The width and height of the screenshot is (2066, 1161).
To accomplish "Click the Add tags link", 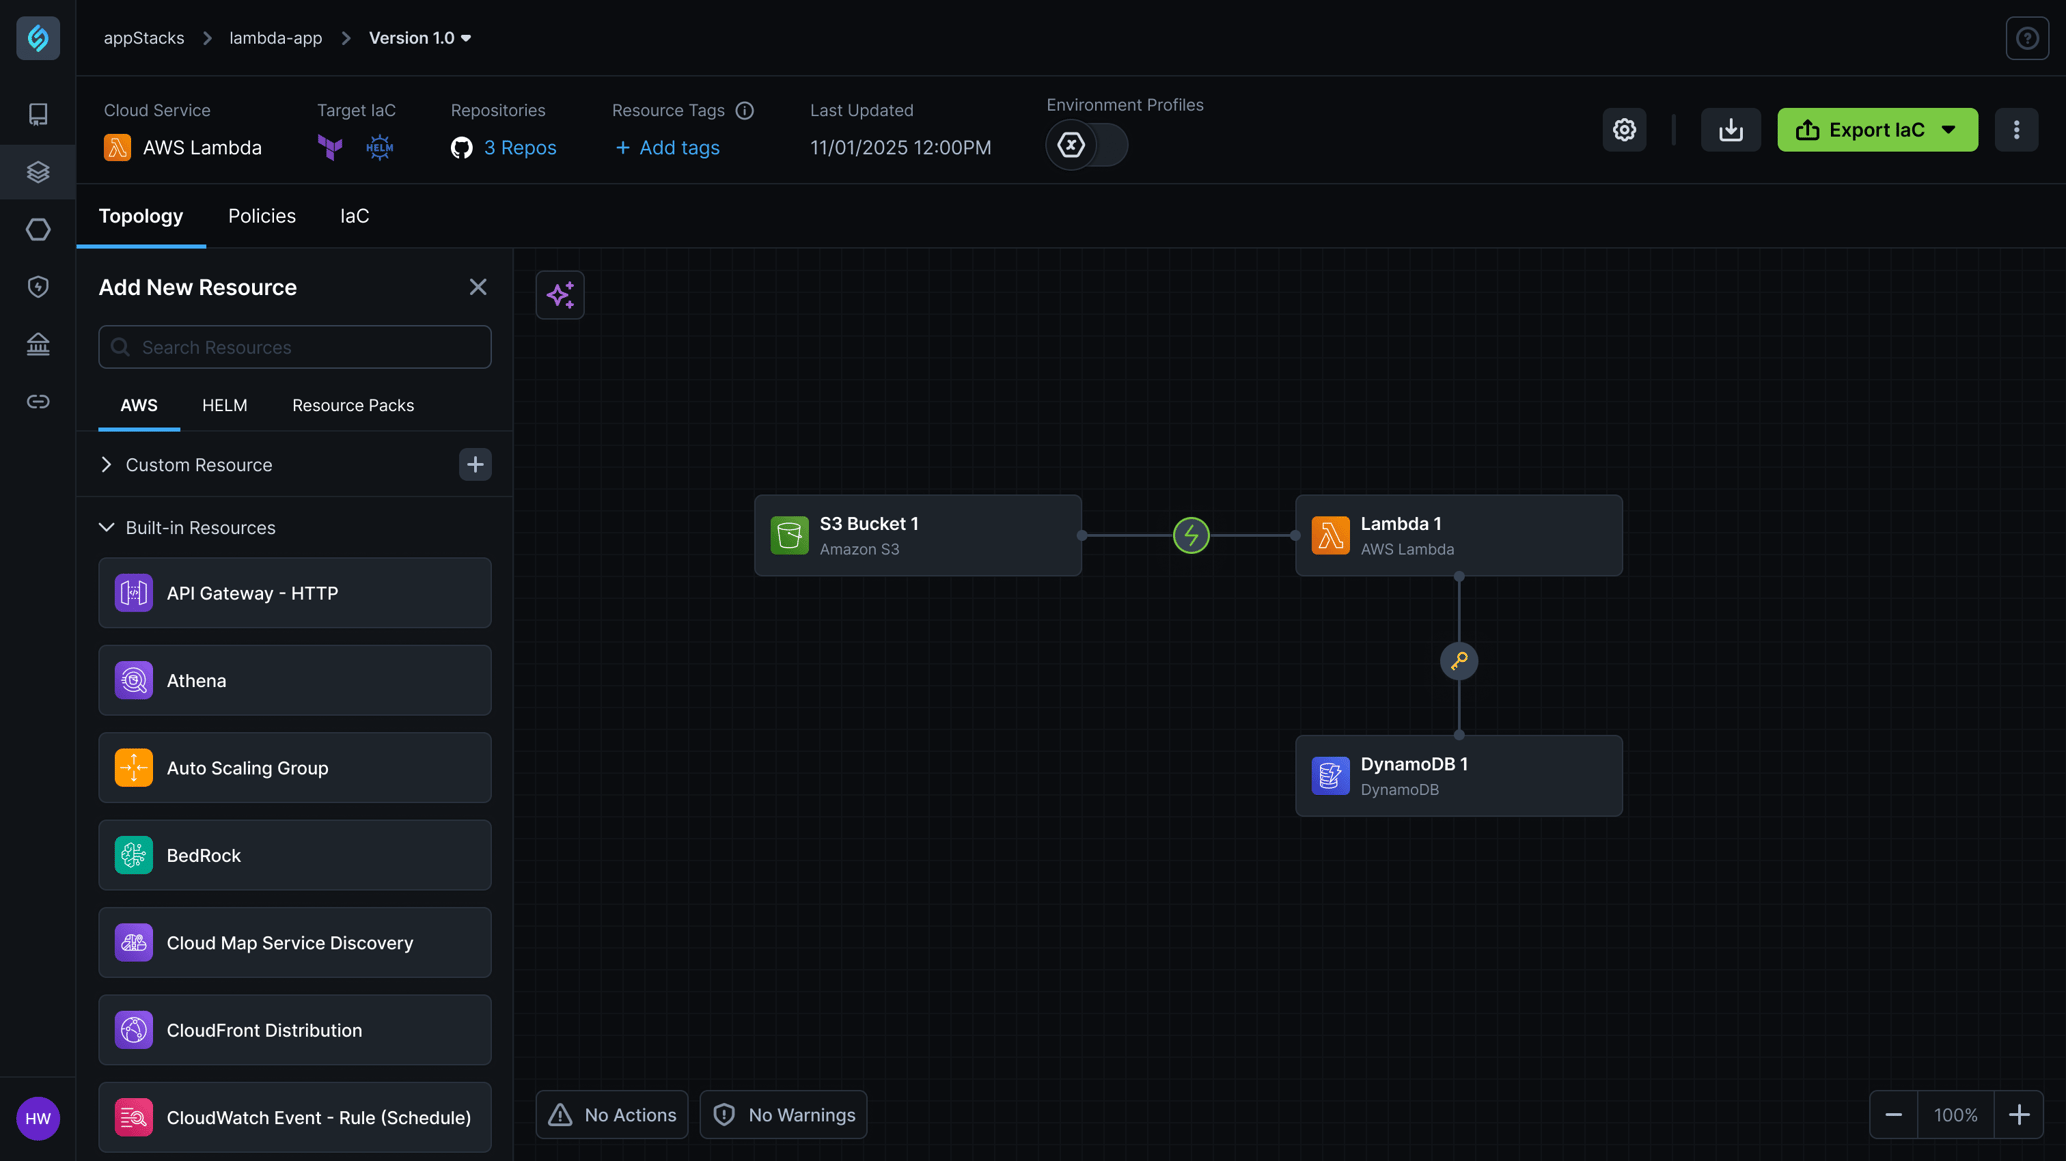I will coord(666,147).
